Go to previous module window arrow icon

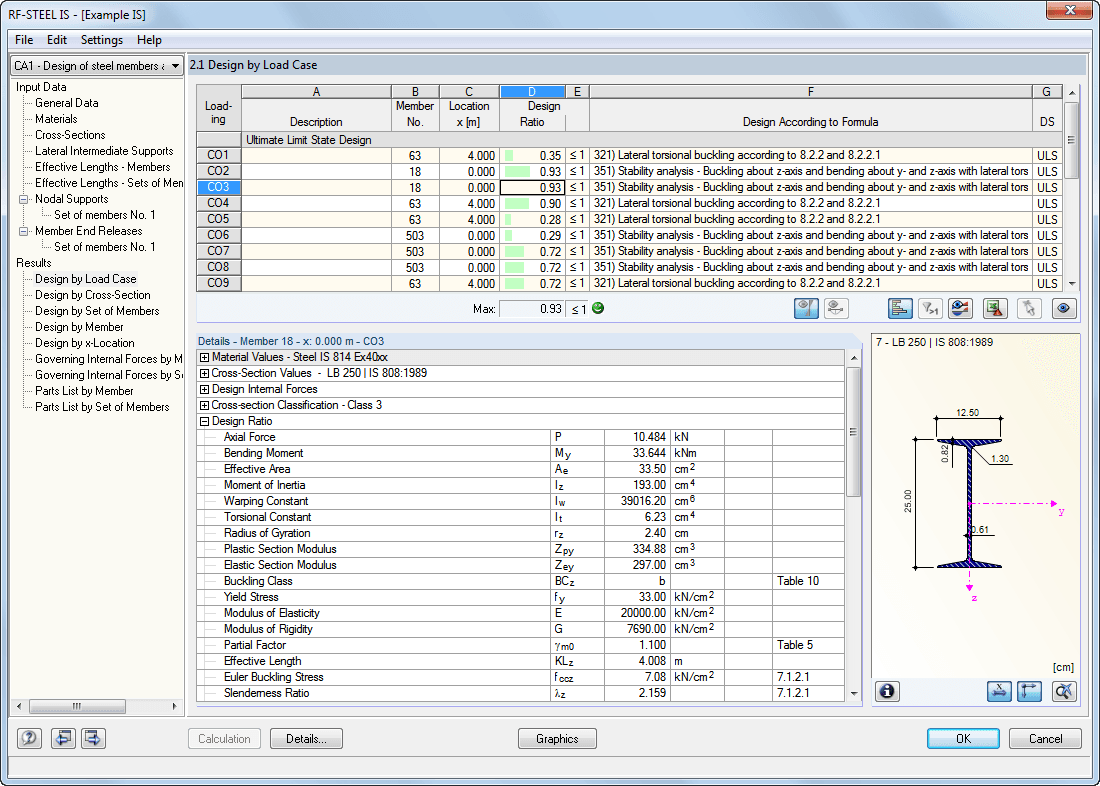tap(63, 738)
